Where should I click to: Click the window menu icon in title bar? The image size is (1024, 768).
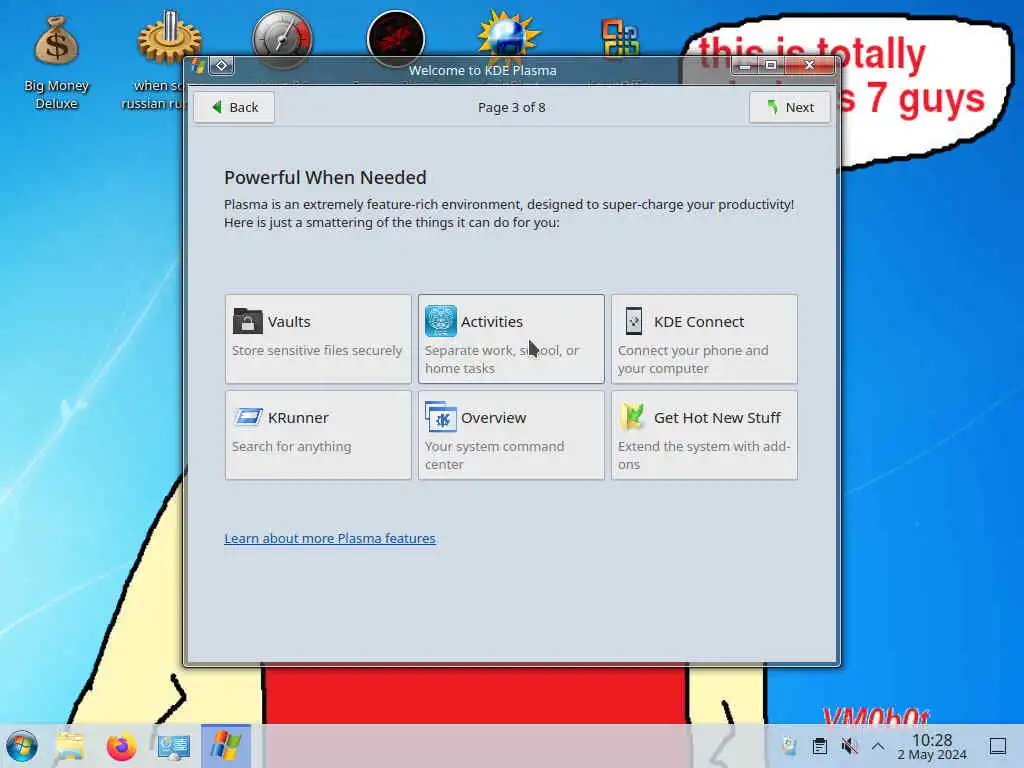[198, 66]
